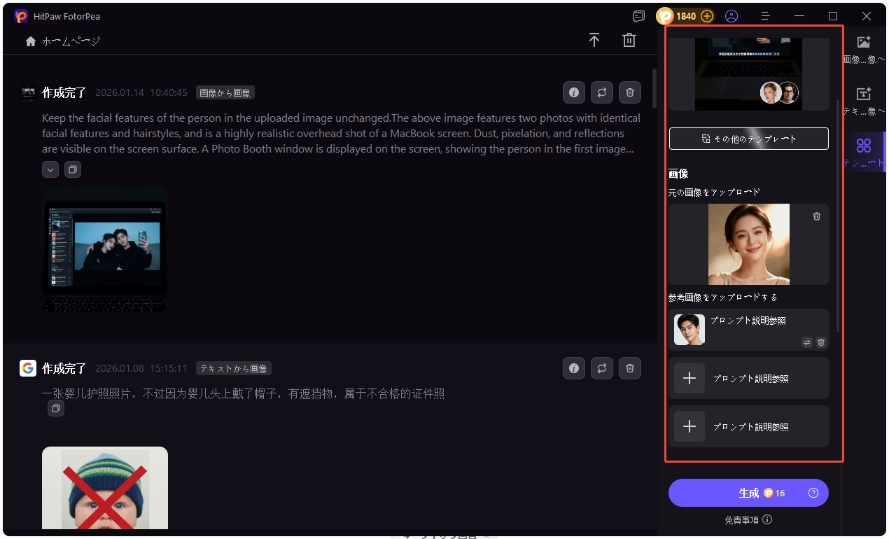Image resolution: width=889 pixels, height=539 pixels.
Task: Click the template preview image at panel top
Action: [748, 74]
